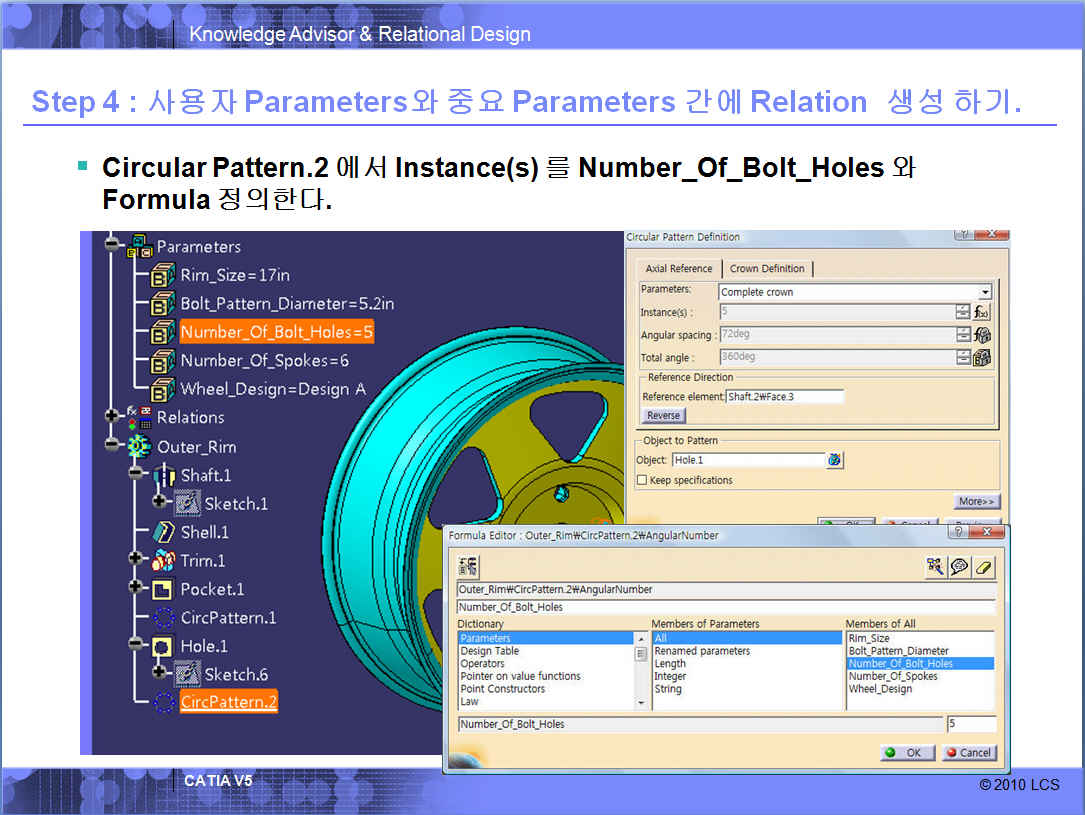
Task: Click the Reference element input field
Action: click(784, 397)
